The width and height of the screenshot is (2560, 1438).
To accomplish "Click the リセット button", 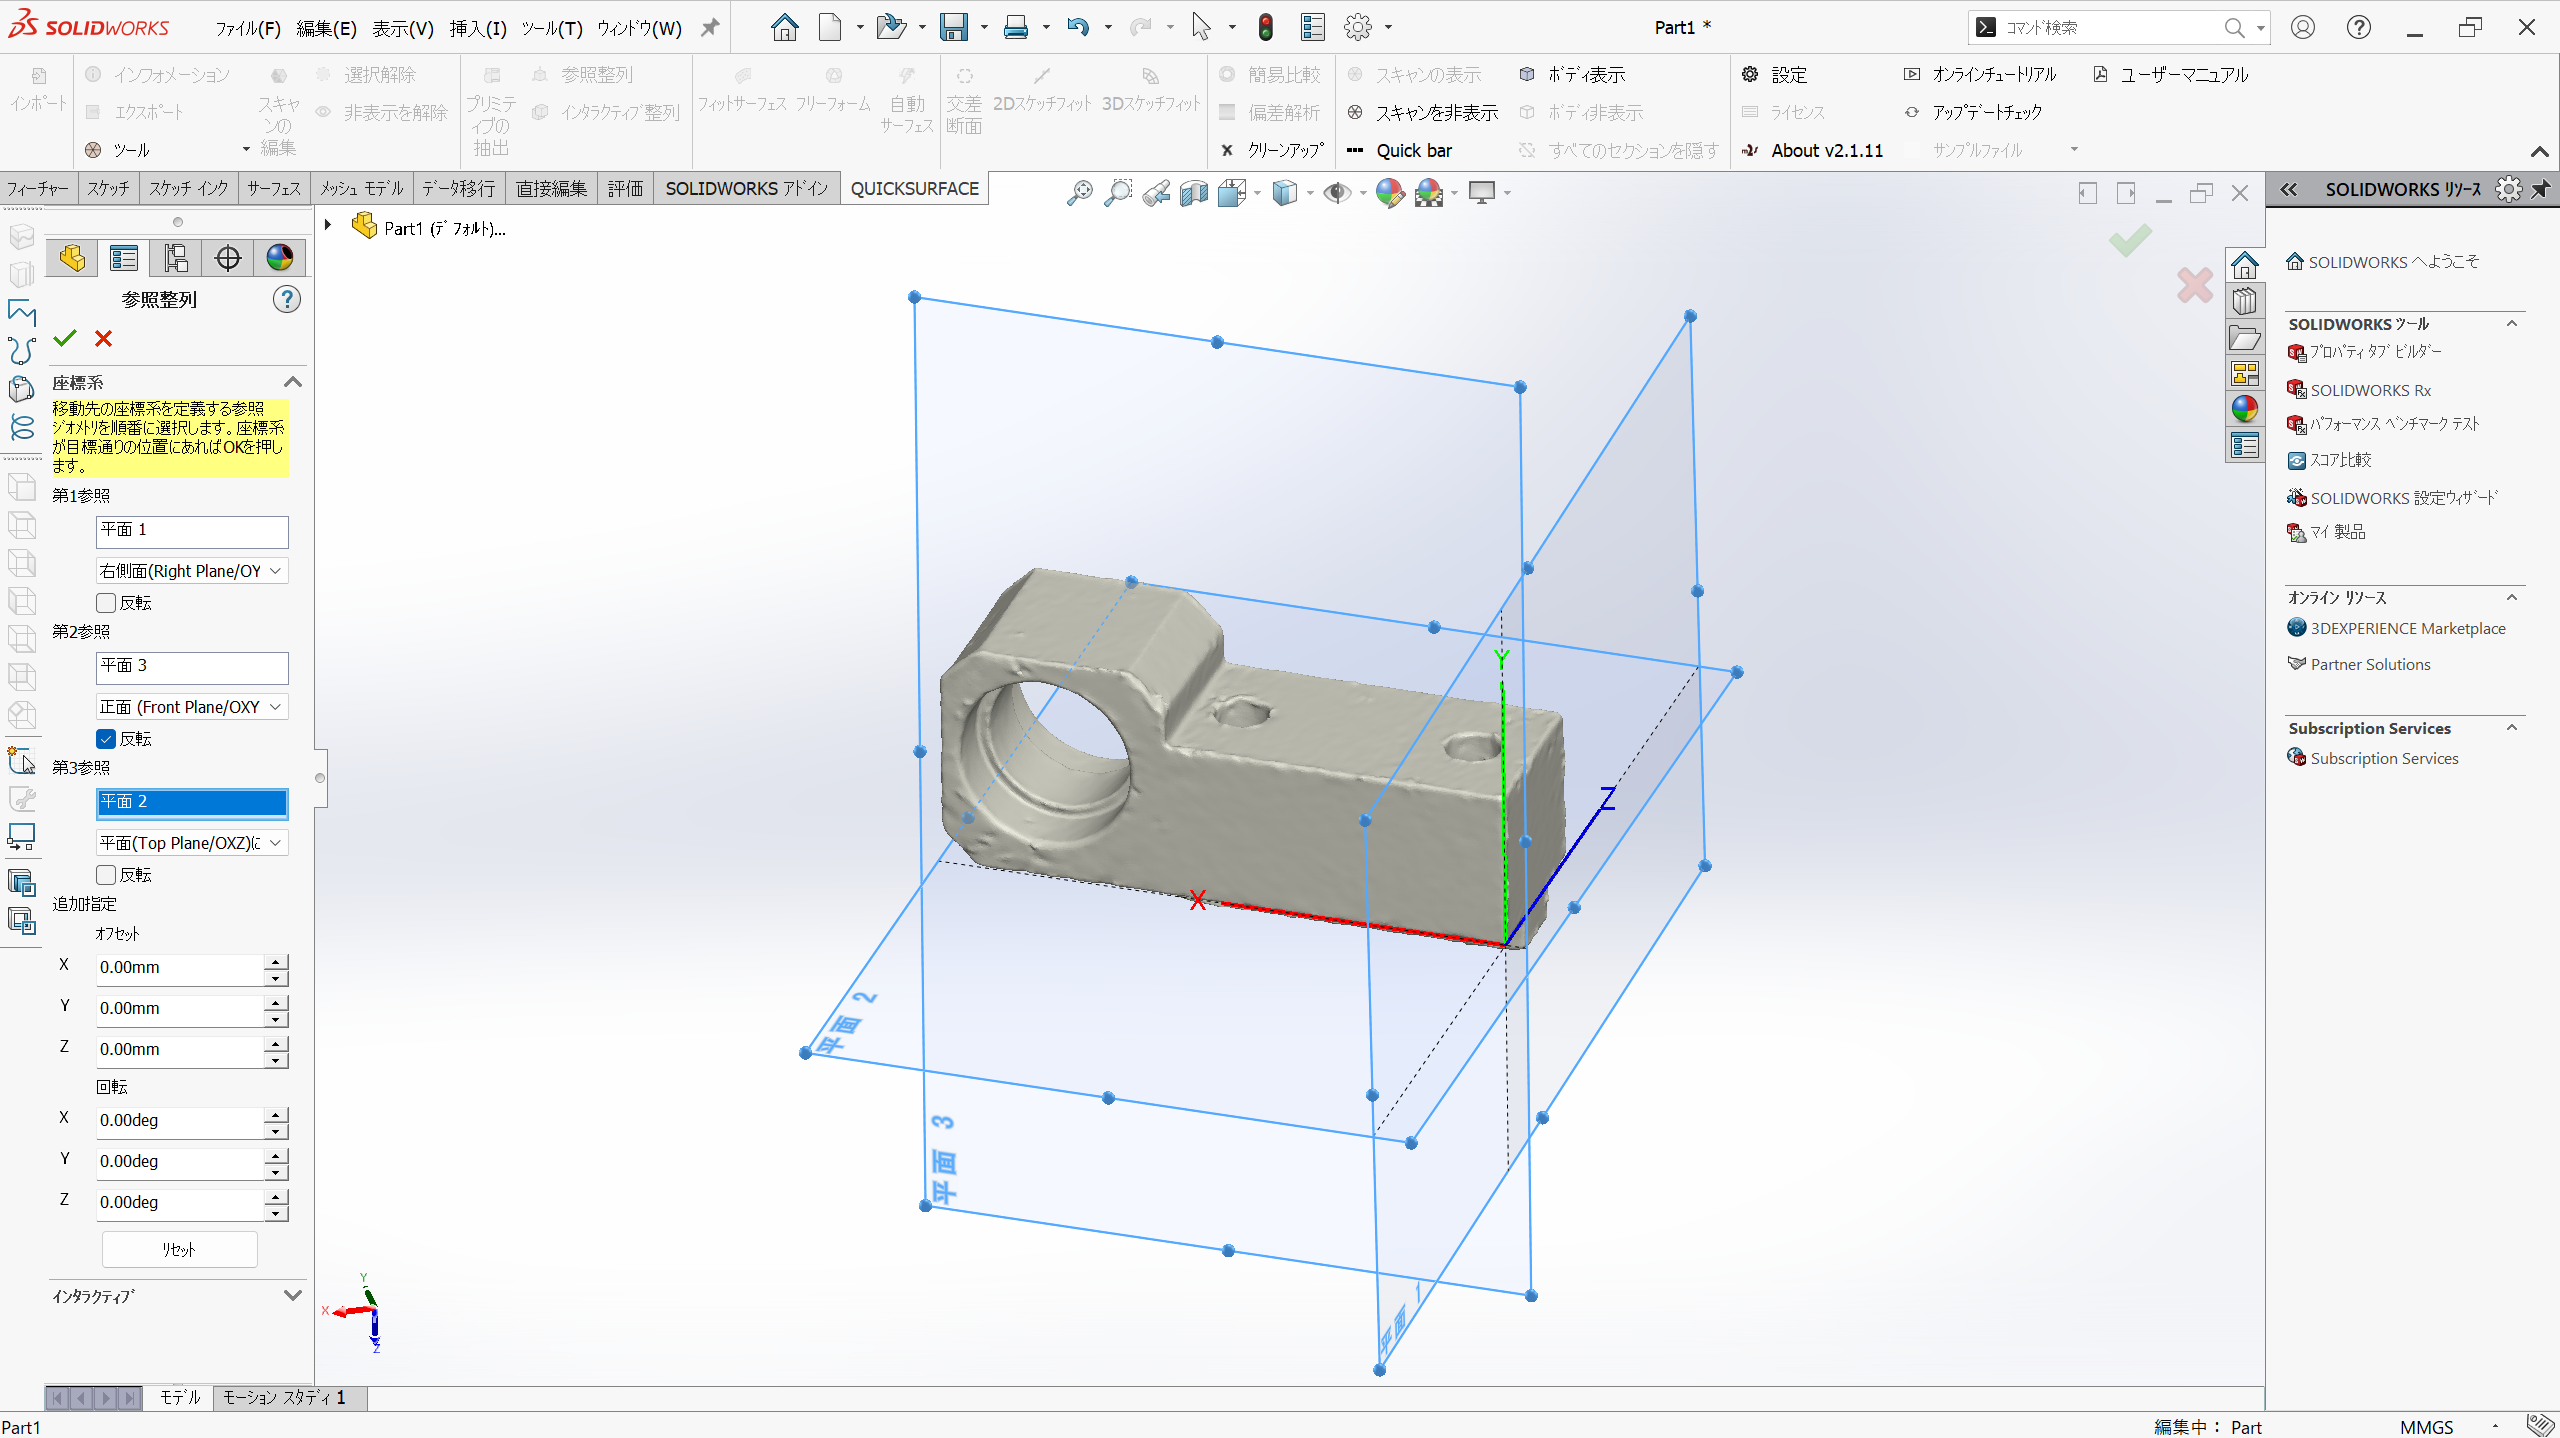I will click(180, 1250).
